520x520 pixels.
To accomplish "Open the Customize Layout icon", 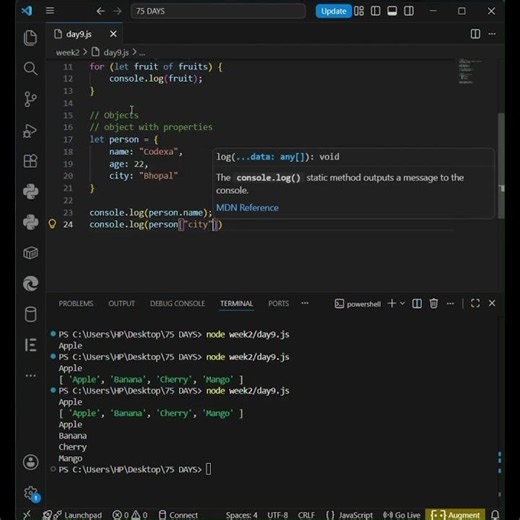I will pyautogui.click(x=359, y=11).
